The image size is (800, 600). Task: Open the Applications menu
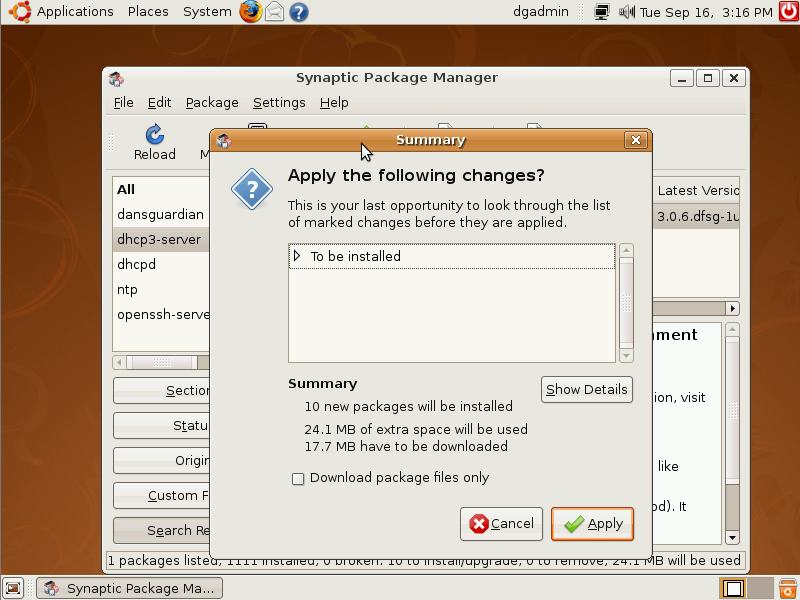click(75, 11)
